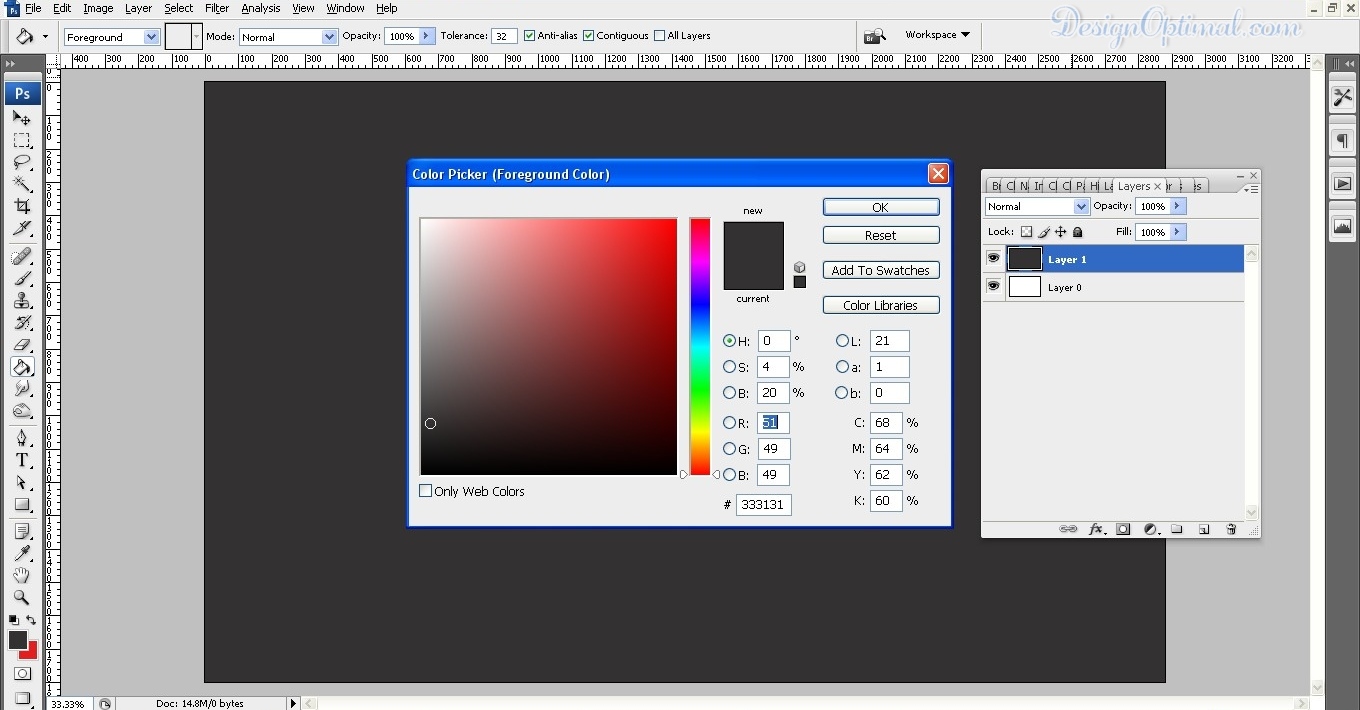1360x710 pixels.
Task: Select the Zoom magnifier tool
Action: [x=22, y=598]
